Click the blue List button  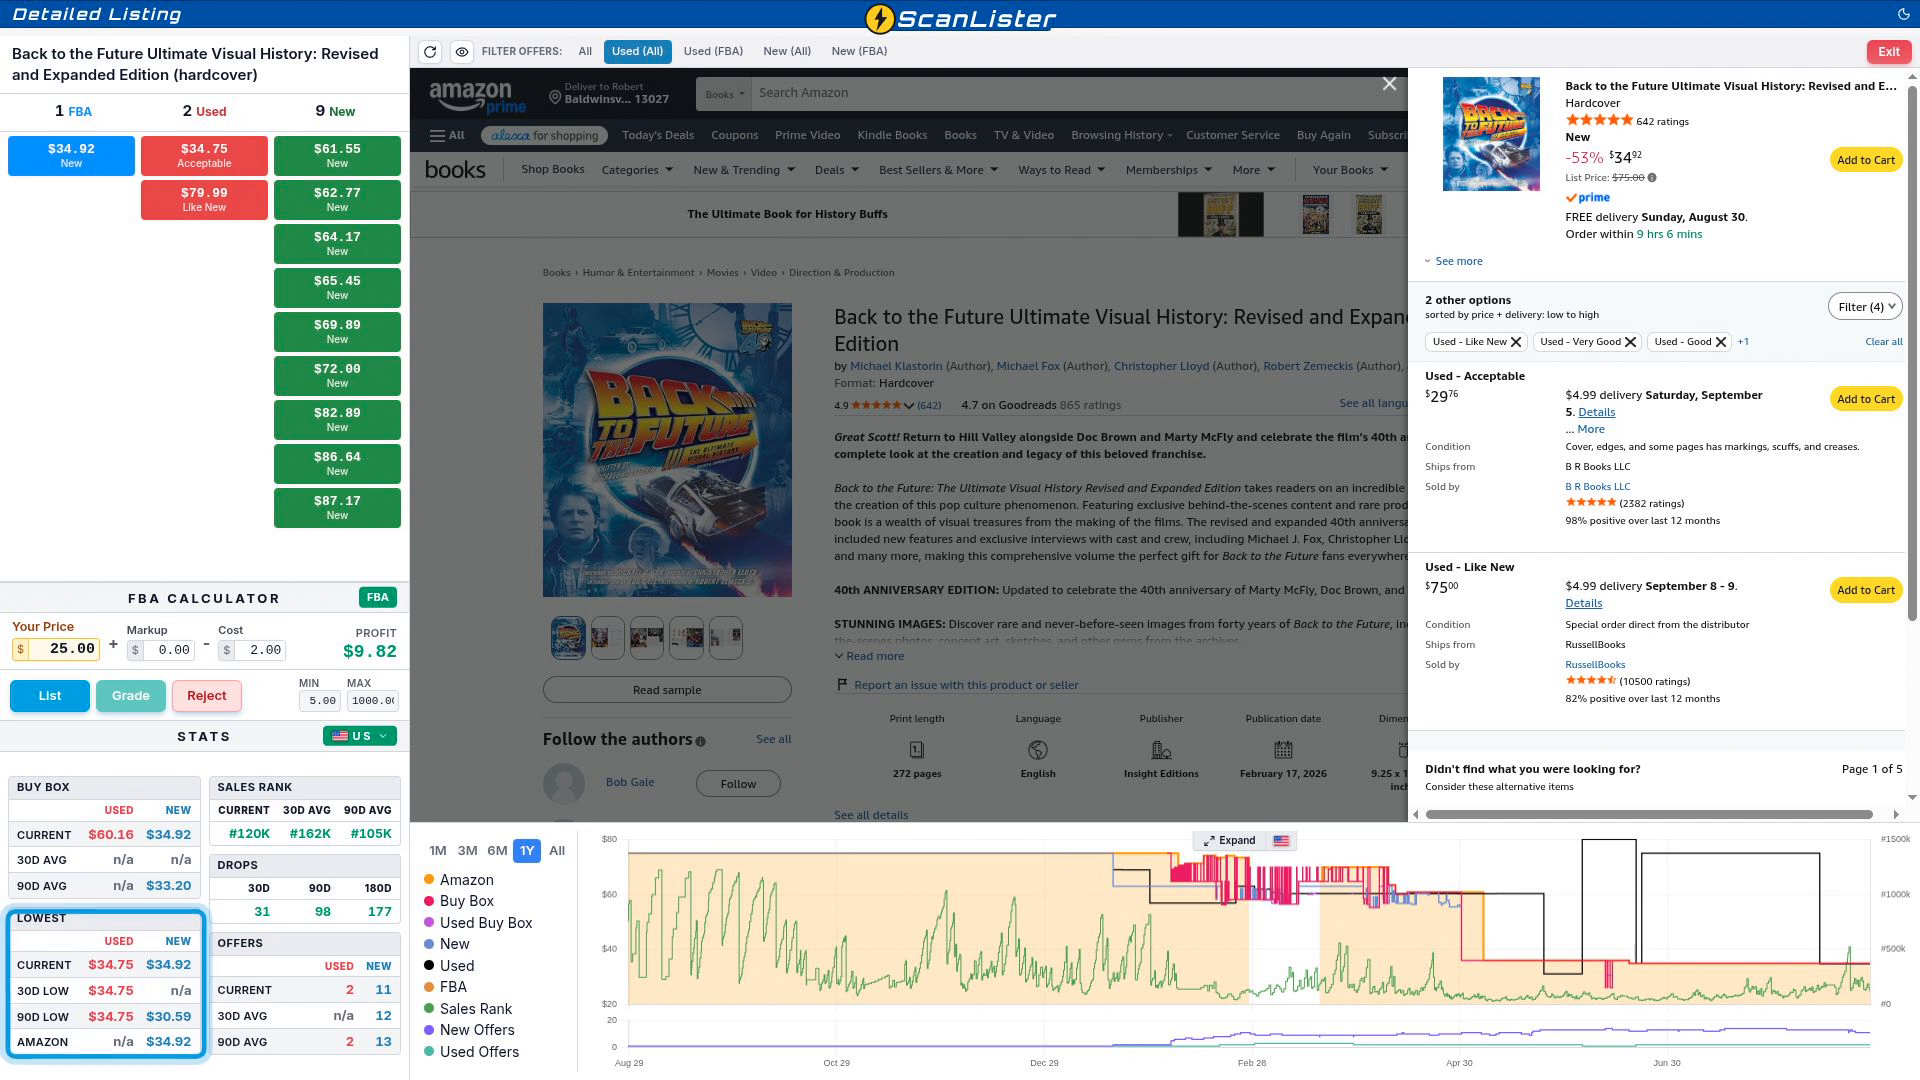pyautogui.click(x=50, y=696)
